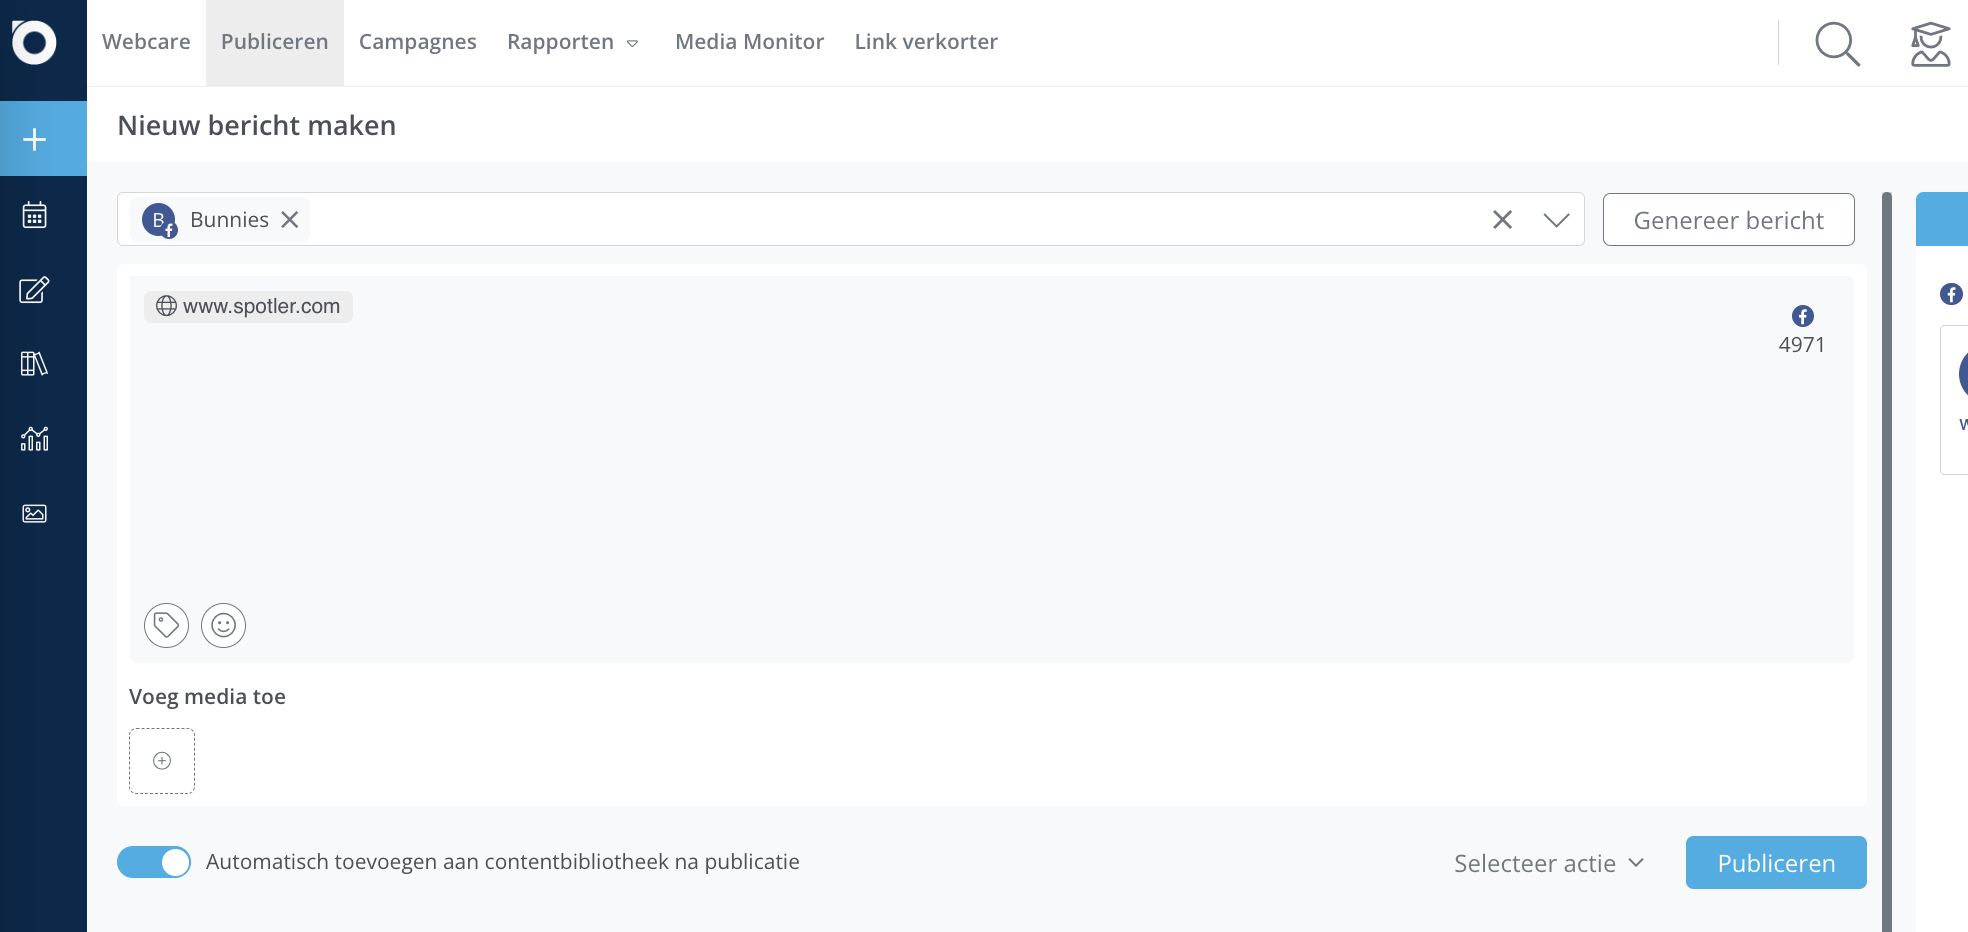Click the Bunnies account avatar
The width and height of the screenshot is (1968, 932).
pyautogui.click(x=159, y=220)
